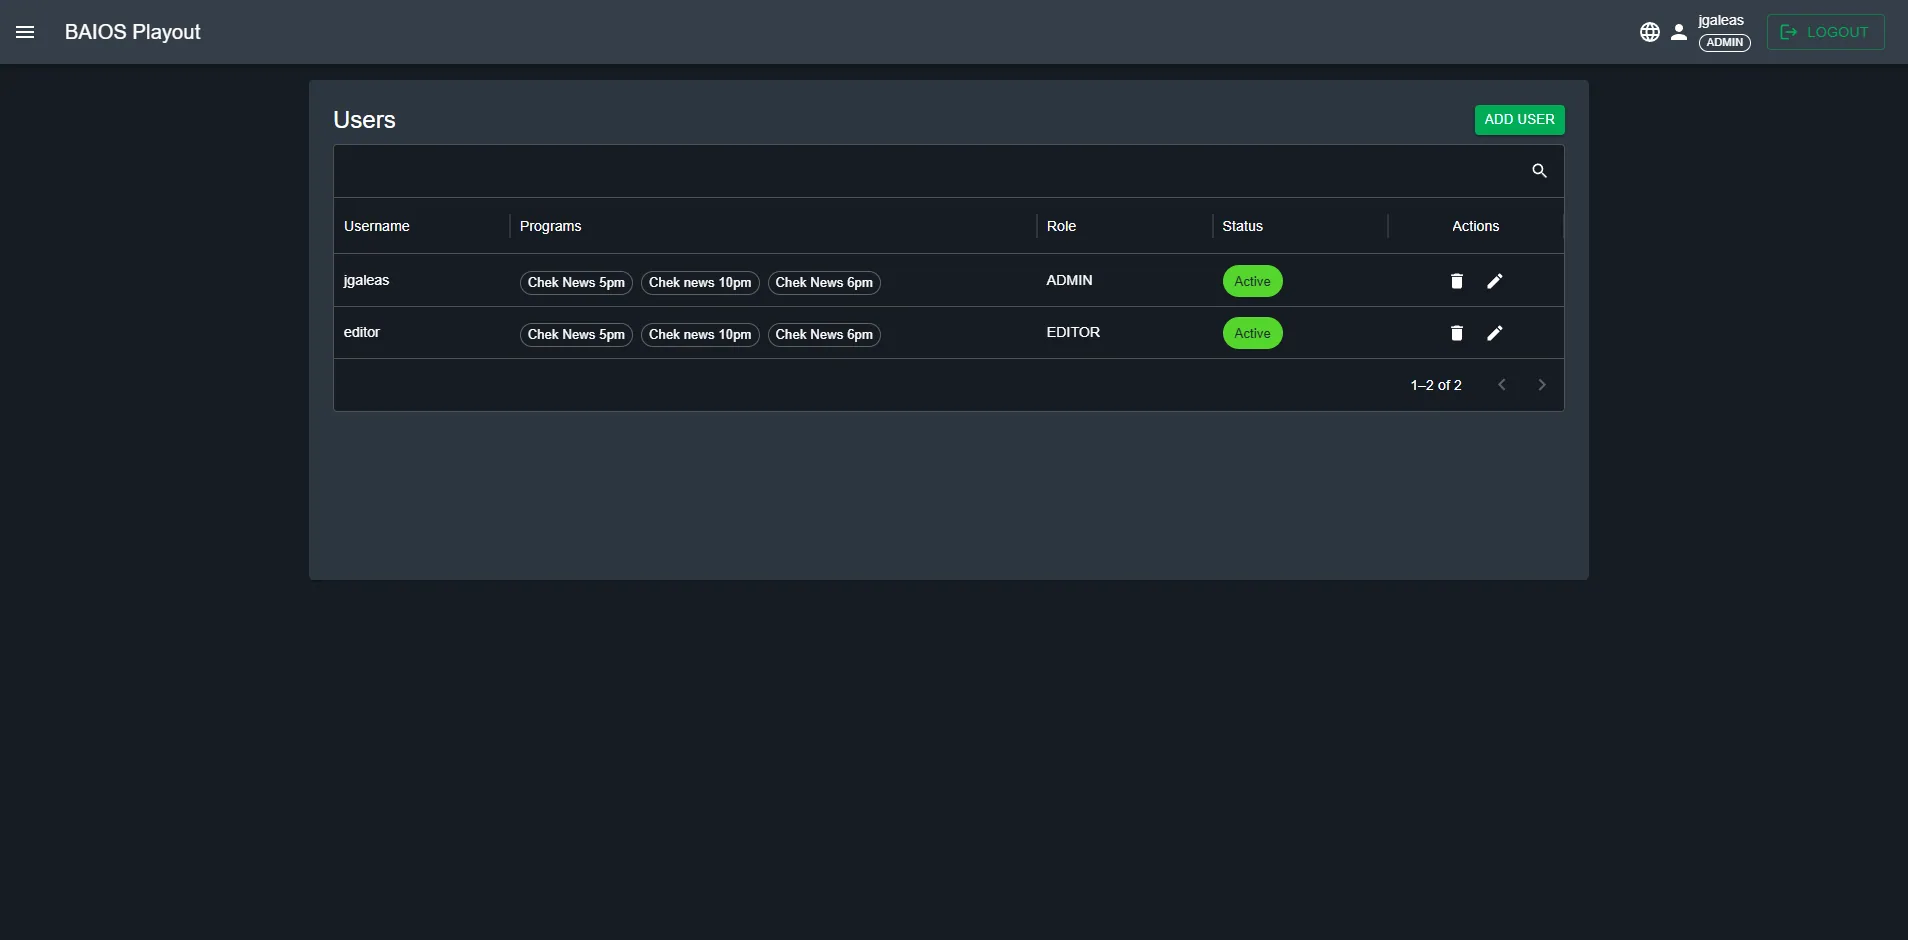
Task: Log out with the LOGOUT button
Action: pos(1826,32)
